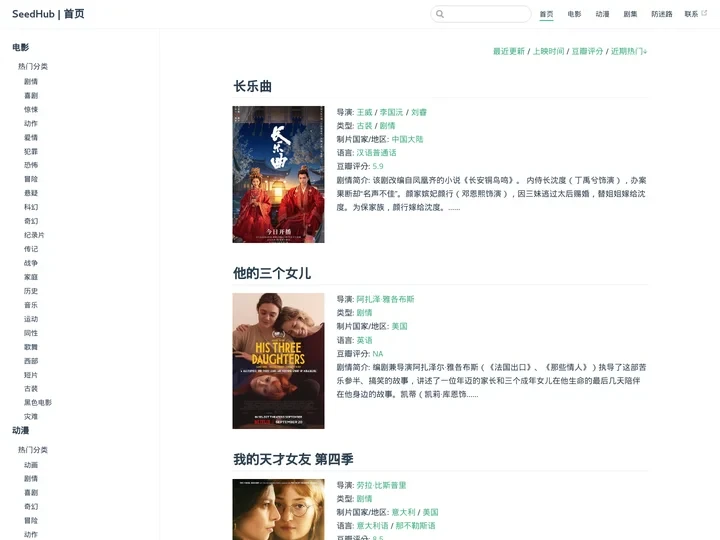Select 惊悚 in the sidebar

[31, 109]
